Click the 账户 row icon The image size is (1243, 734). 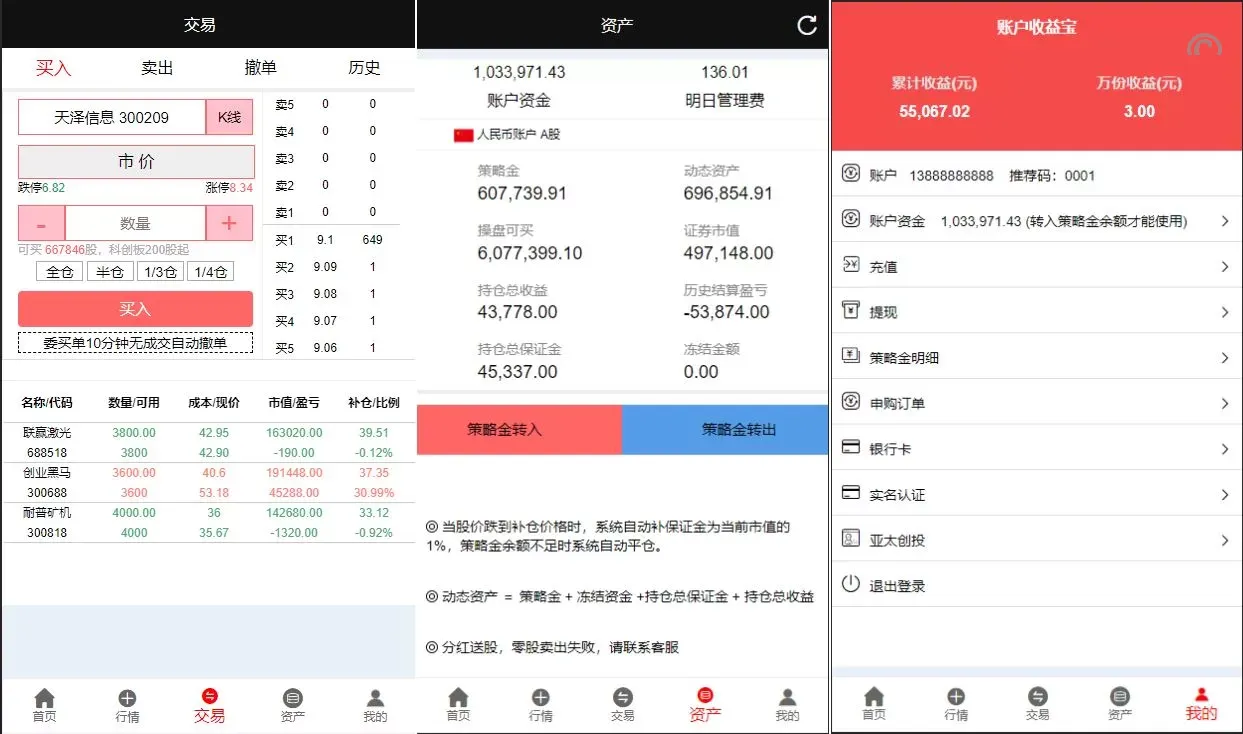pos(851,173)
